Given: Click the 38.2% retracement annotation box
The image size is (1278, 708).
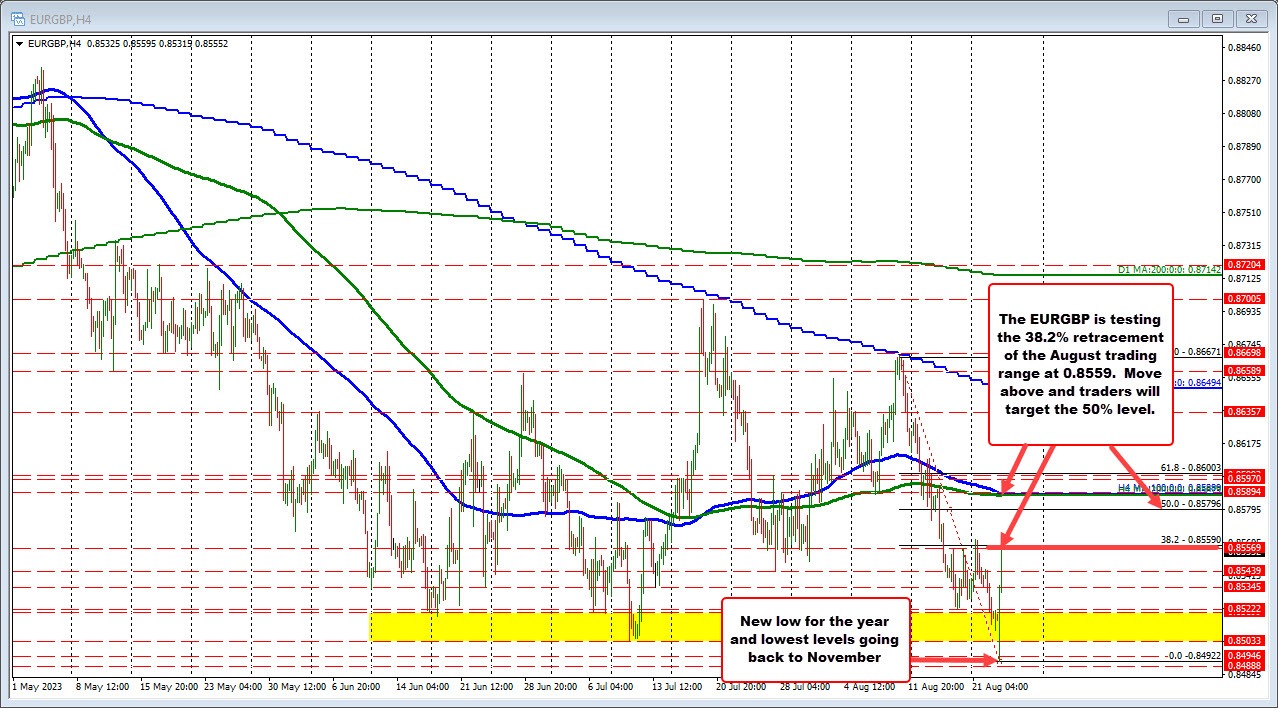Looking at the screenshot, I should 1081,364.
